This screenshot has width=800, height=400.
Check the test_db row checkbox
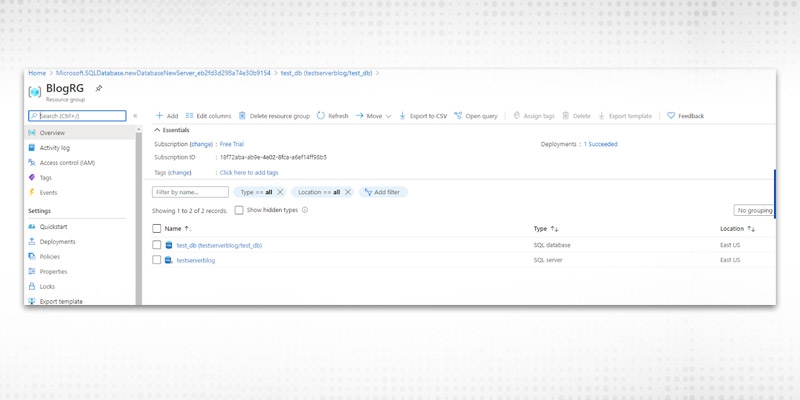pyautogui.click(x=157, y=245)
